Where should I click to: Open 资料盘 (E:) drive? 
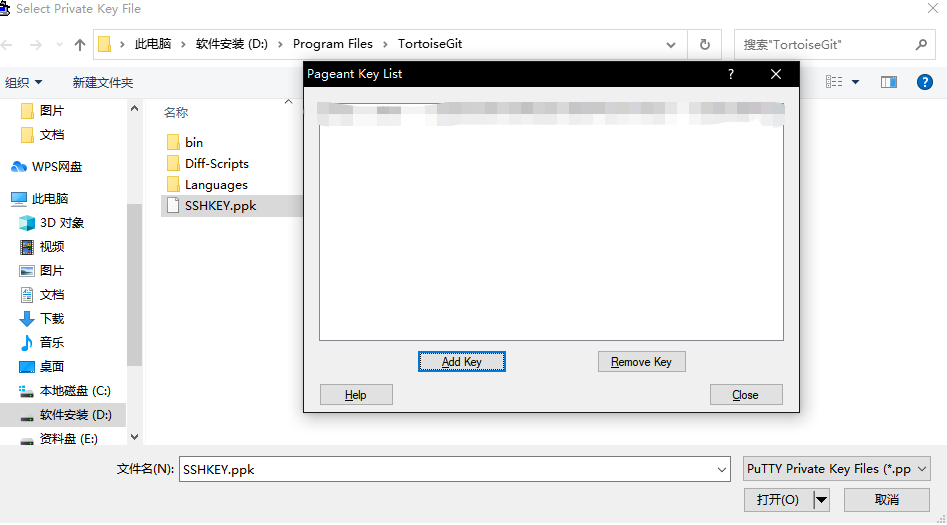(x=59, y=439)
